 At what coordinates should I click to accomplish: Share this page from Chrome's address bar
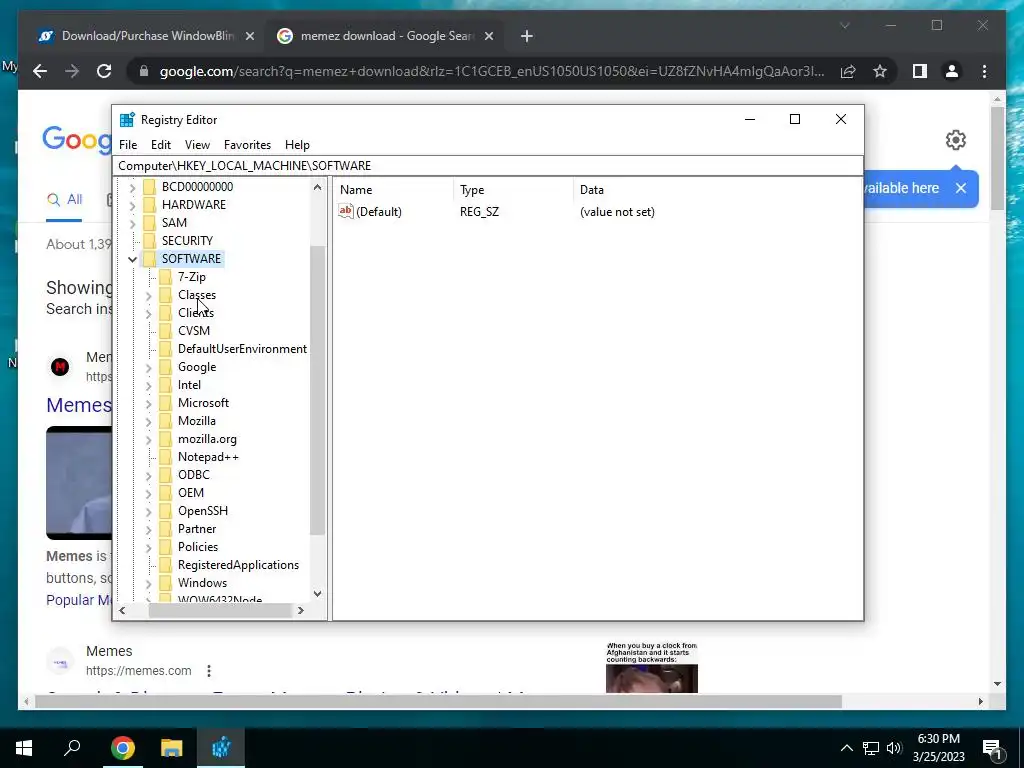coord(848,71)
